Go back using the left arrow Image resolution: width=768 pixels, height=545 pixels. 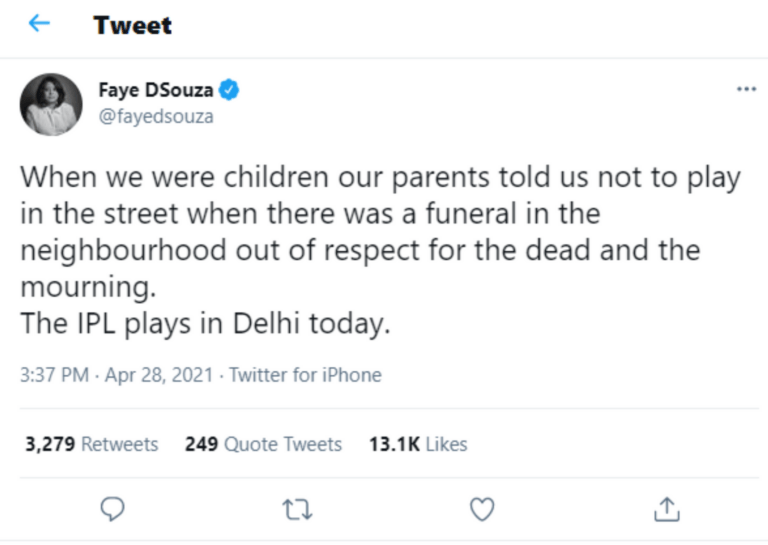pyautogui.click(x=39, y=24)
